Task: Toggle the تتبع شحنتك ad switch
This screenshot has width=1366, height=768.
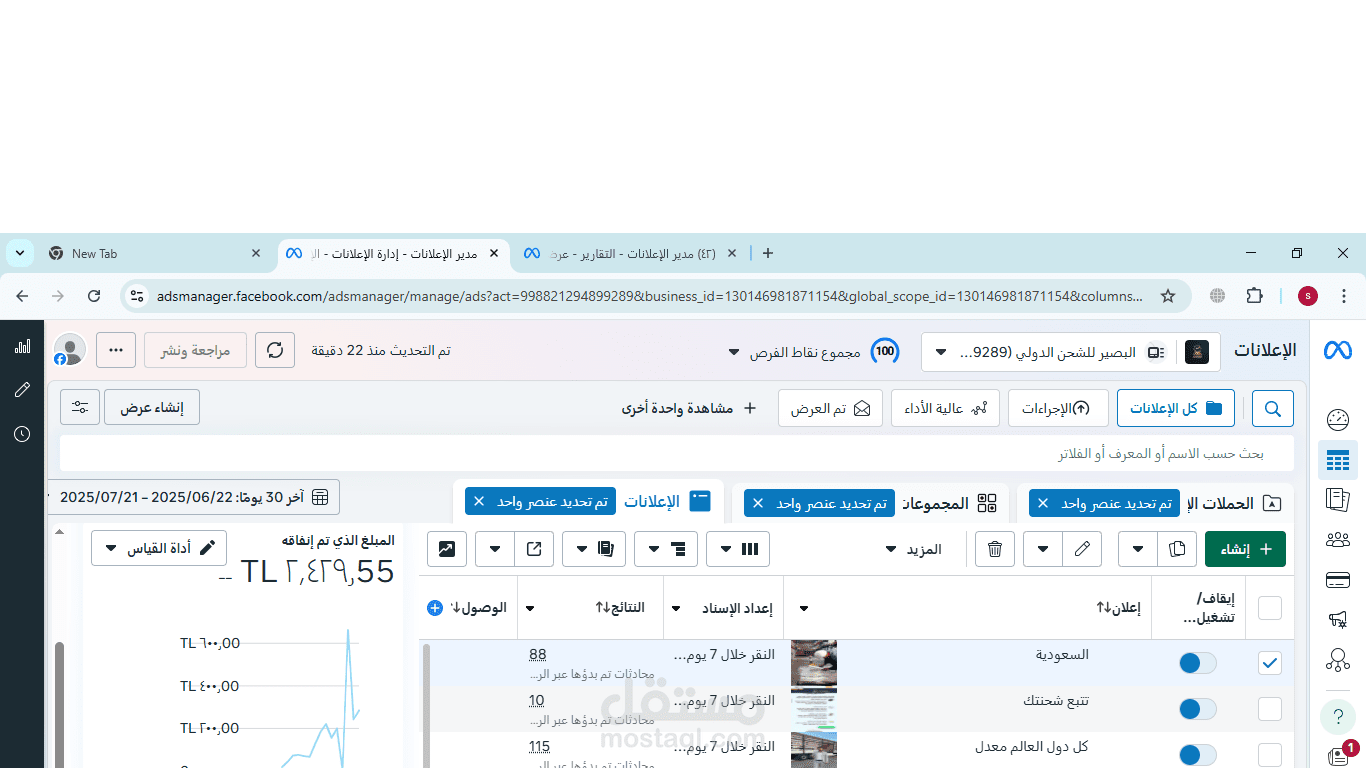Action: click(1197, 709)
